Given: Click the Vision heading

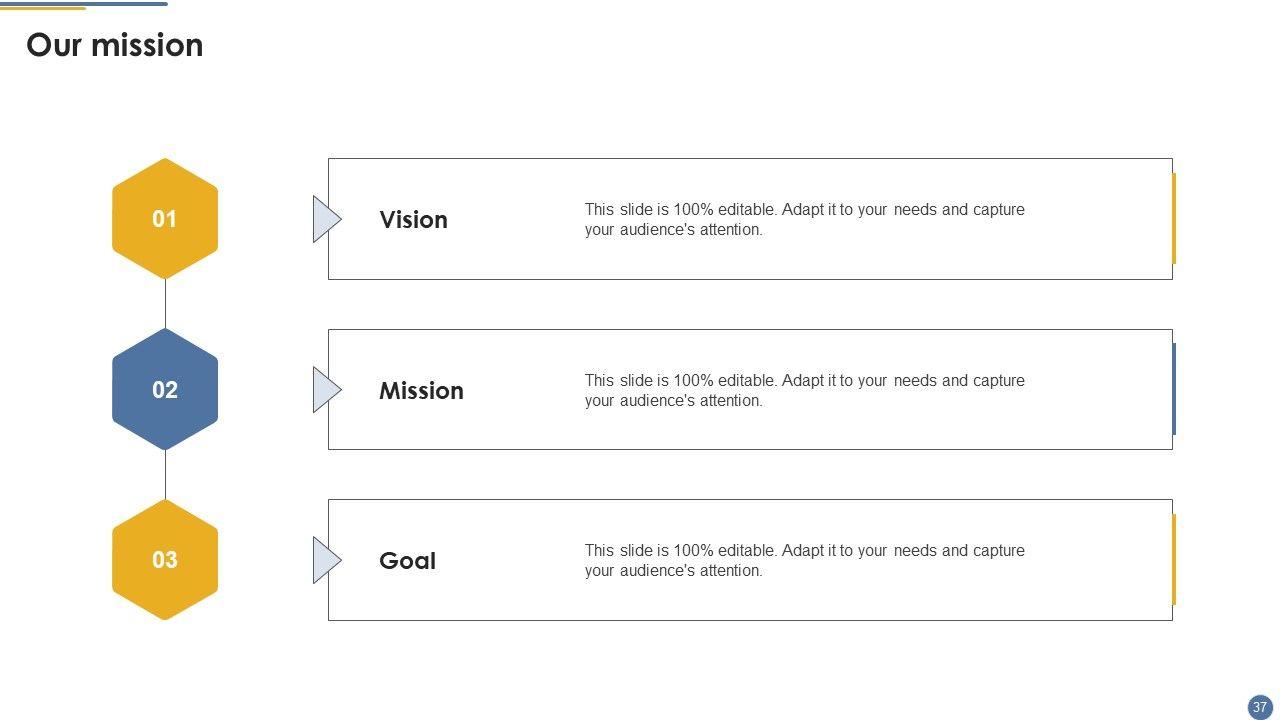Looking at the screenshot, I should click(413, 220).
